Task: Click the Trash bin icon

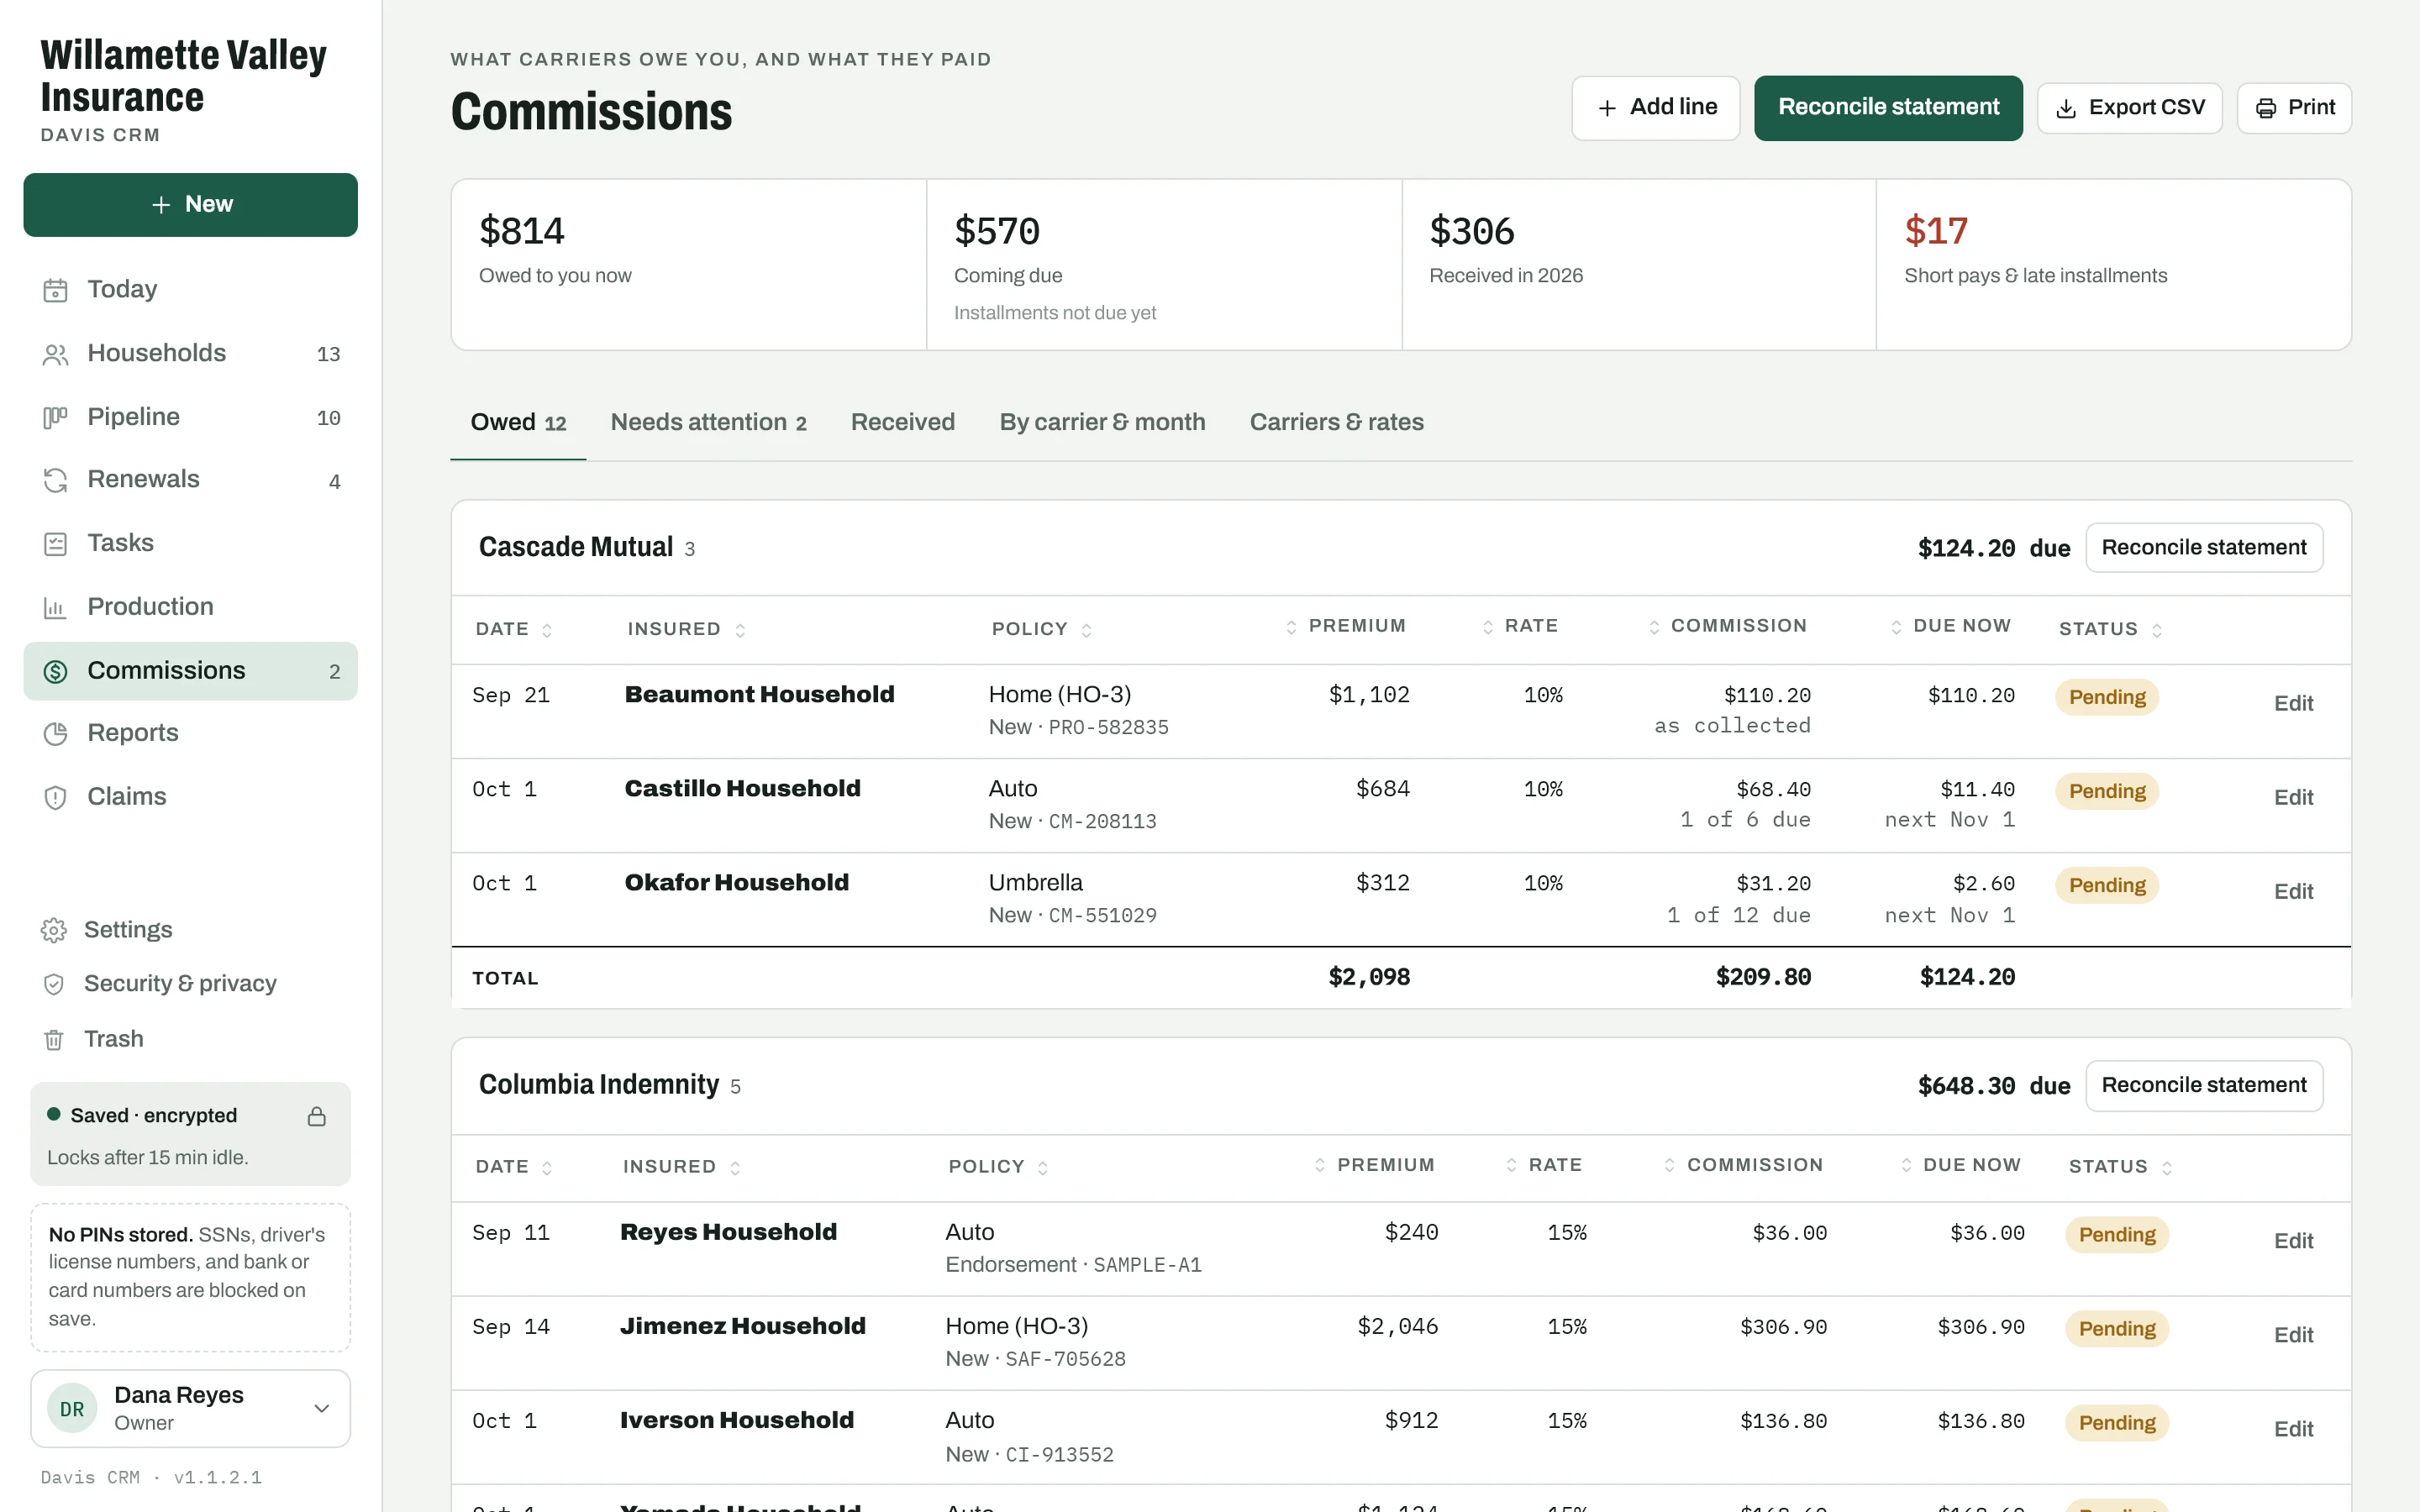Action: (x=54, y=1040)
